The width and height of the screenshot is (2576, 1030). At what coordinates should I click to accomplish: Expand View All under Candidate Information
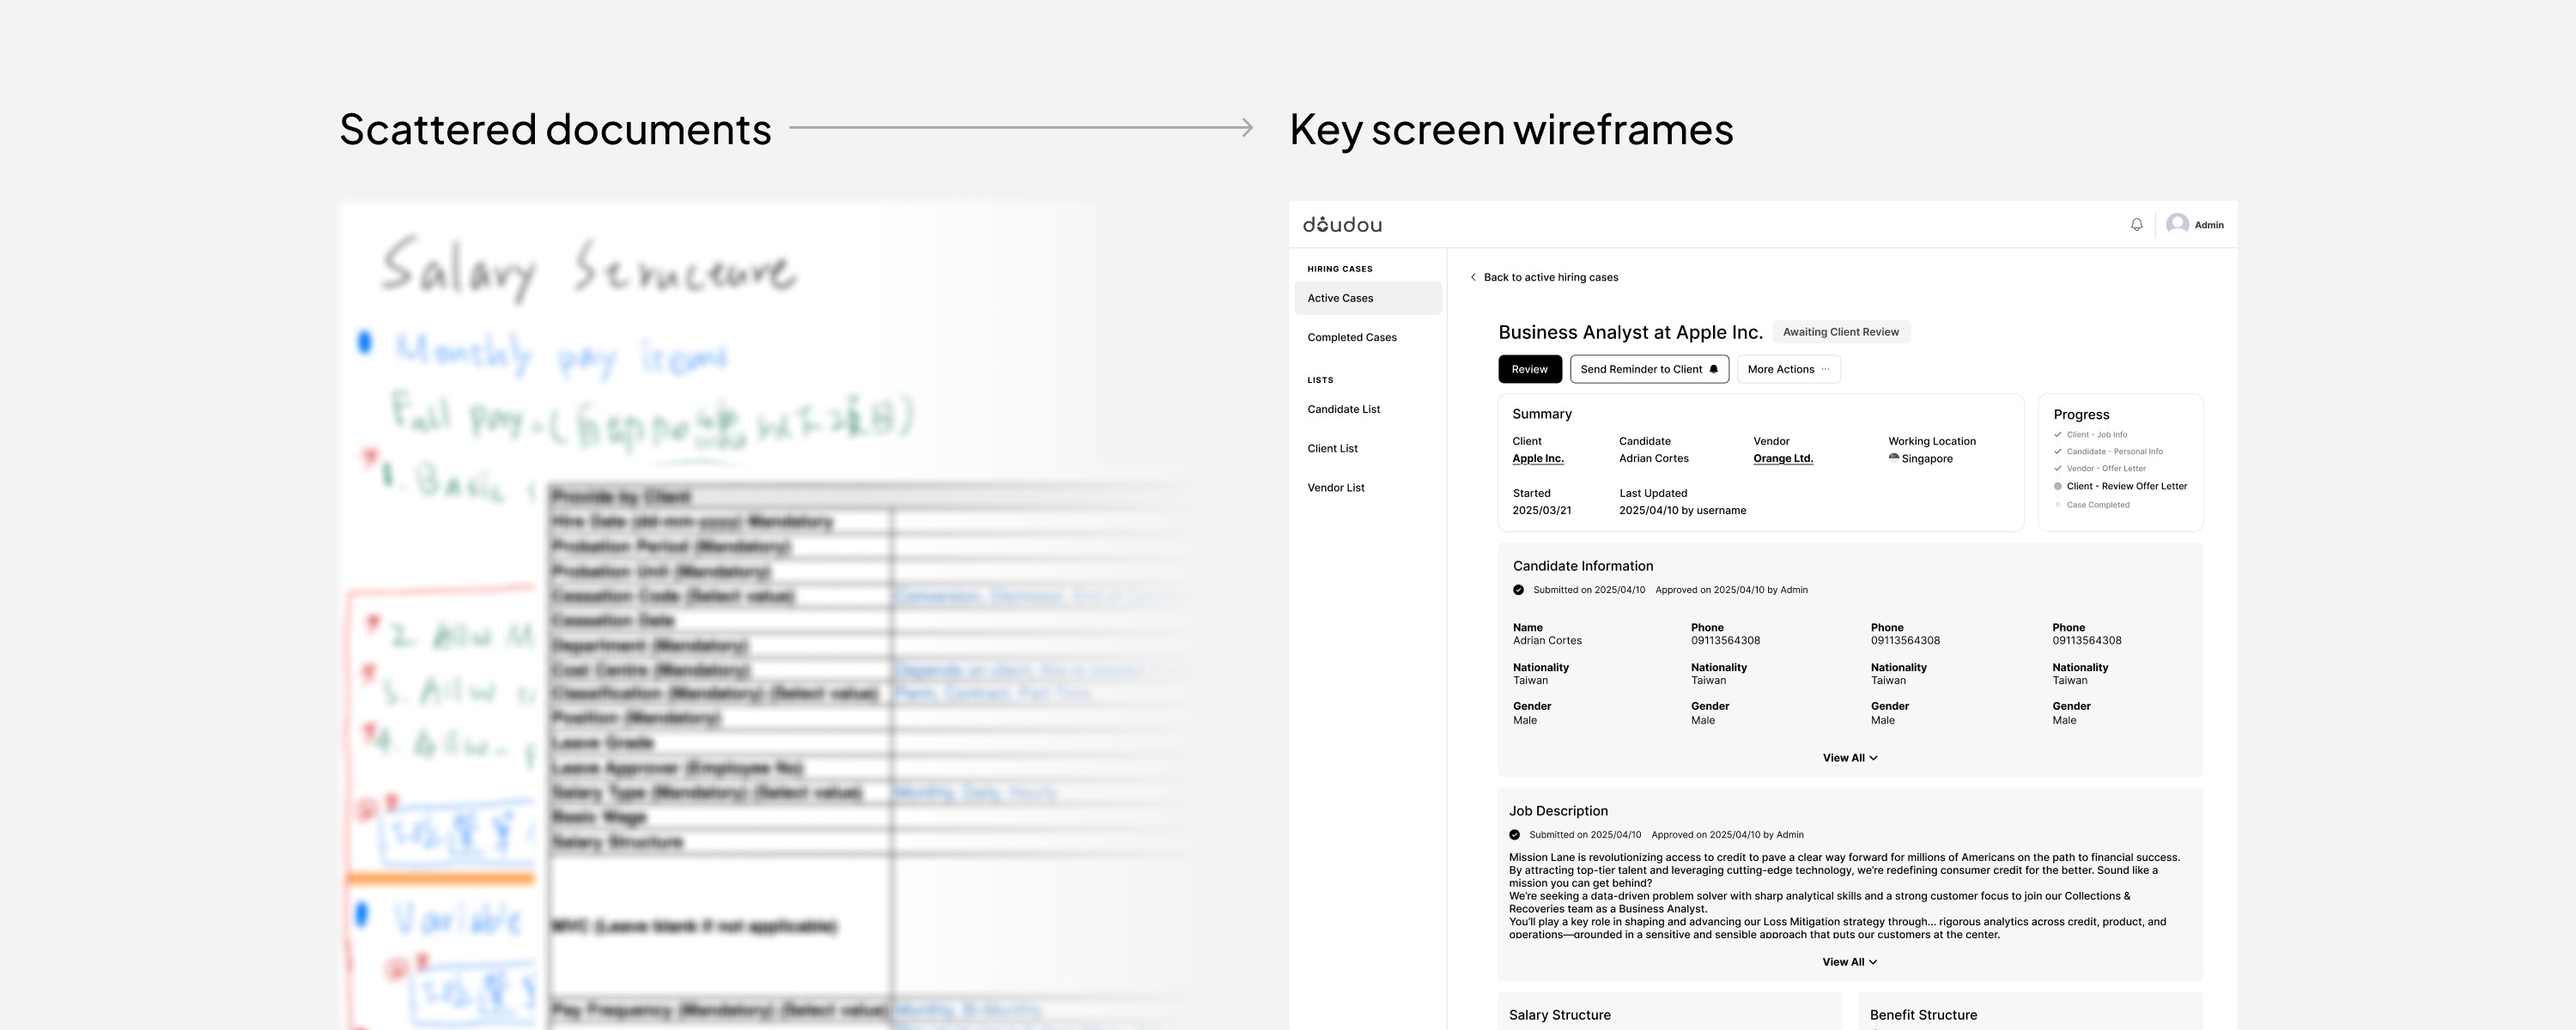coord(1850,758)
